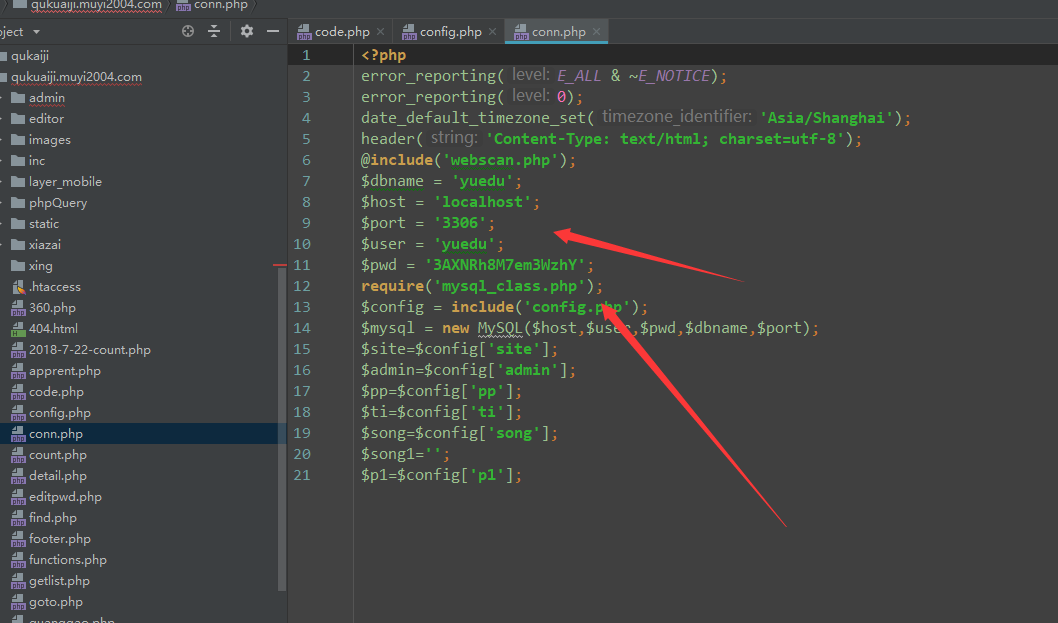Open the admin folder
This screenshot has height=623, width=1058.
click(x=47, y=98)
